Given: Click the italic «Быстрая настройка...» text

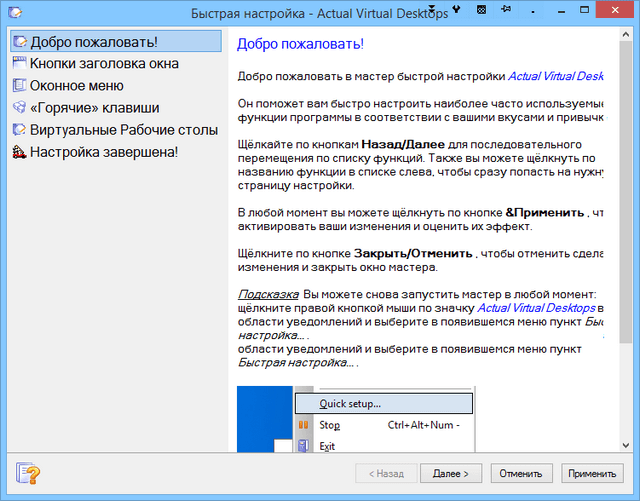Looking at the screenshot, I should [x=296, y=363].
